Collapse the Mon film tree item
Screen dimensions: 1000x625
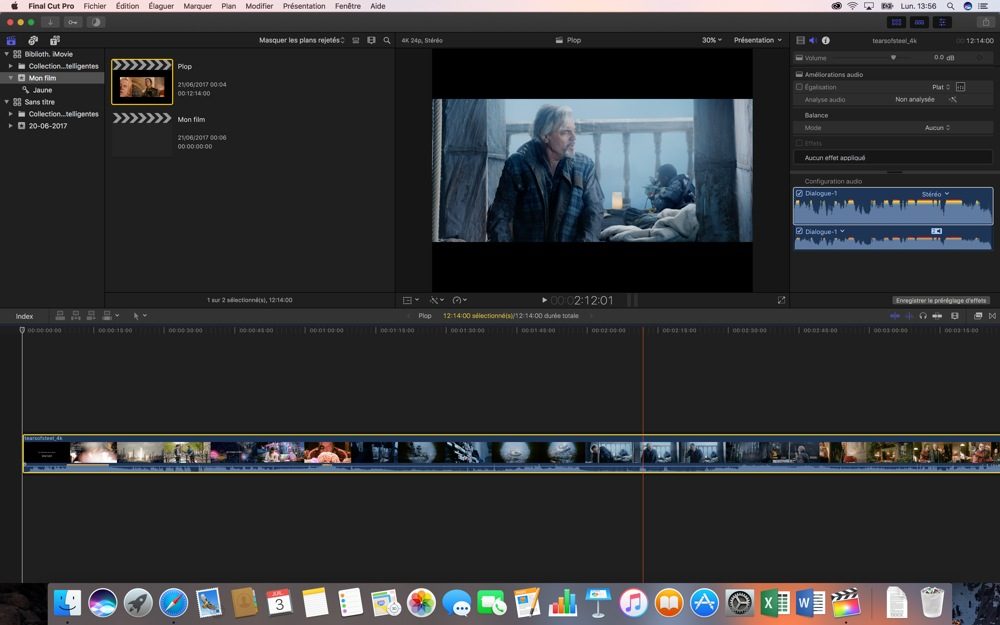coord(10,78)
